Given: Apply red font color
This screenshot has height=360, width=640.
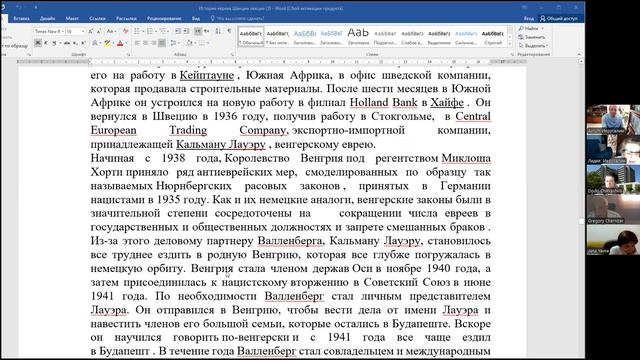Looking at the screenshot, I should click(120, 43).
